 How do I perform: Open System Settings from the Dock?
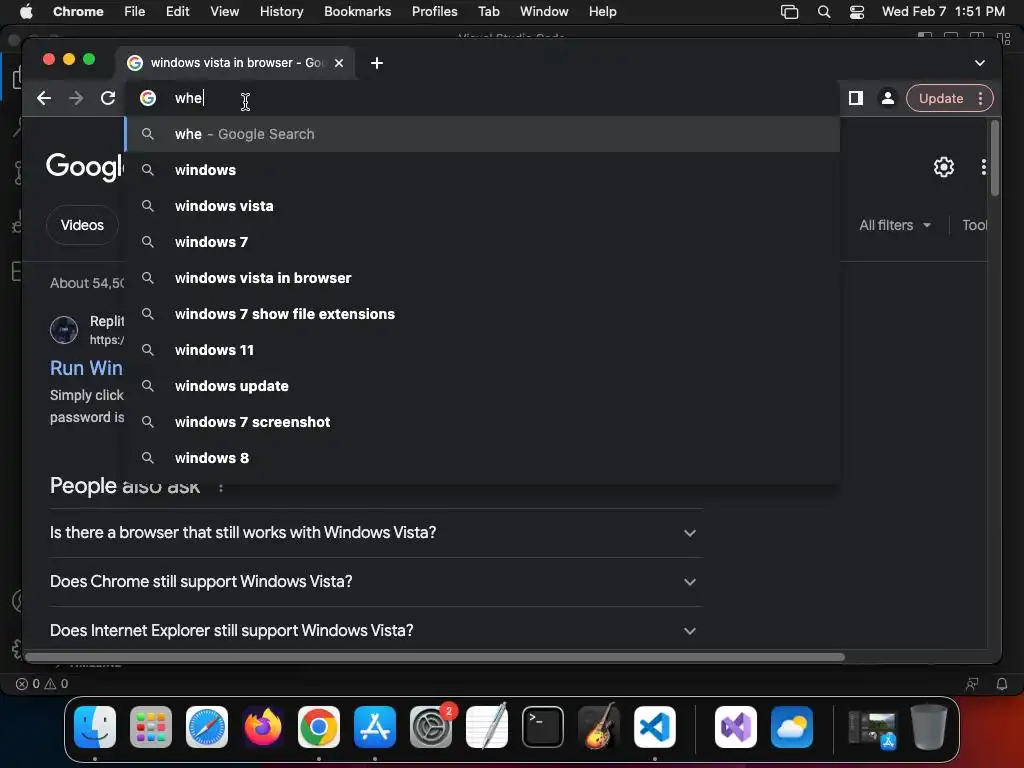pyautogui.click(x=431, y=726)
